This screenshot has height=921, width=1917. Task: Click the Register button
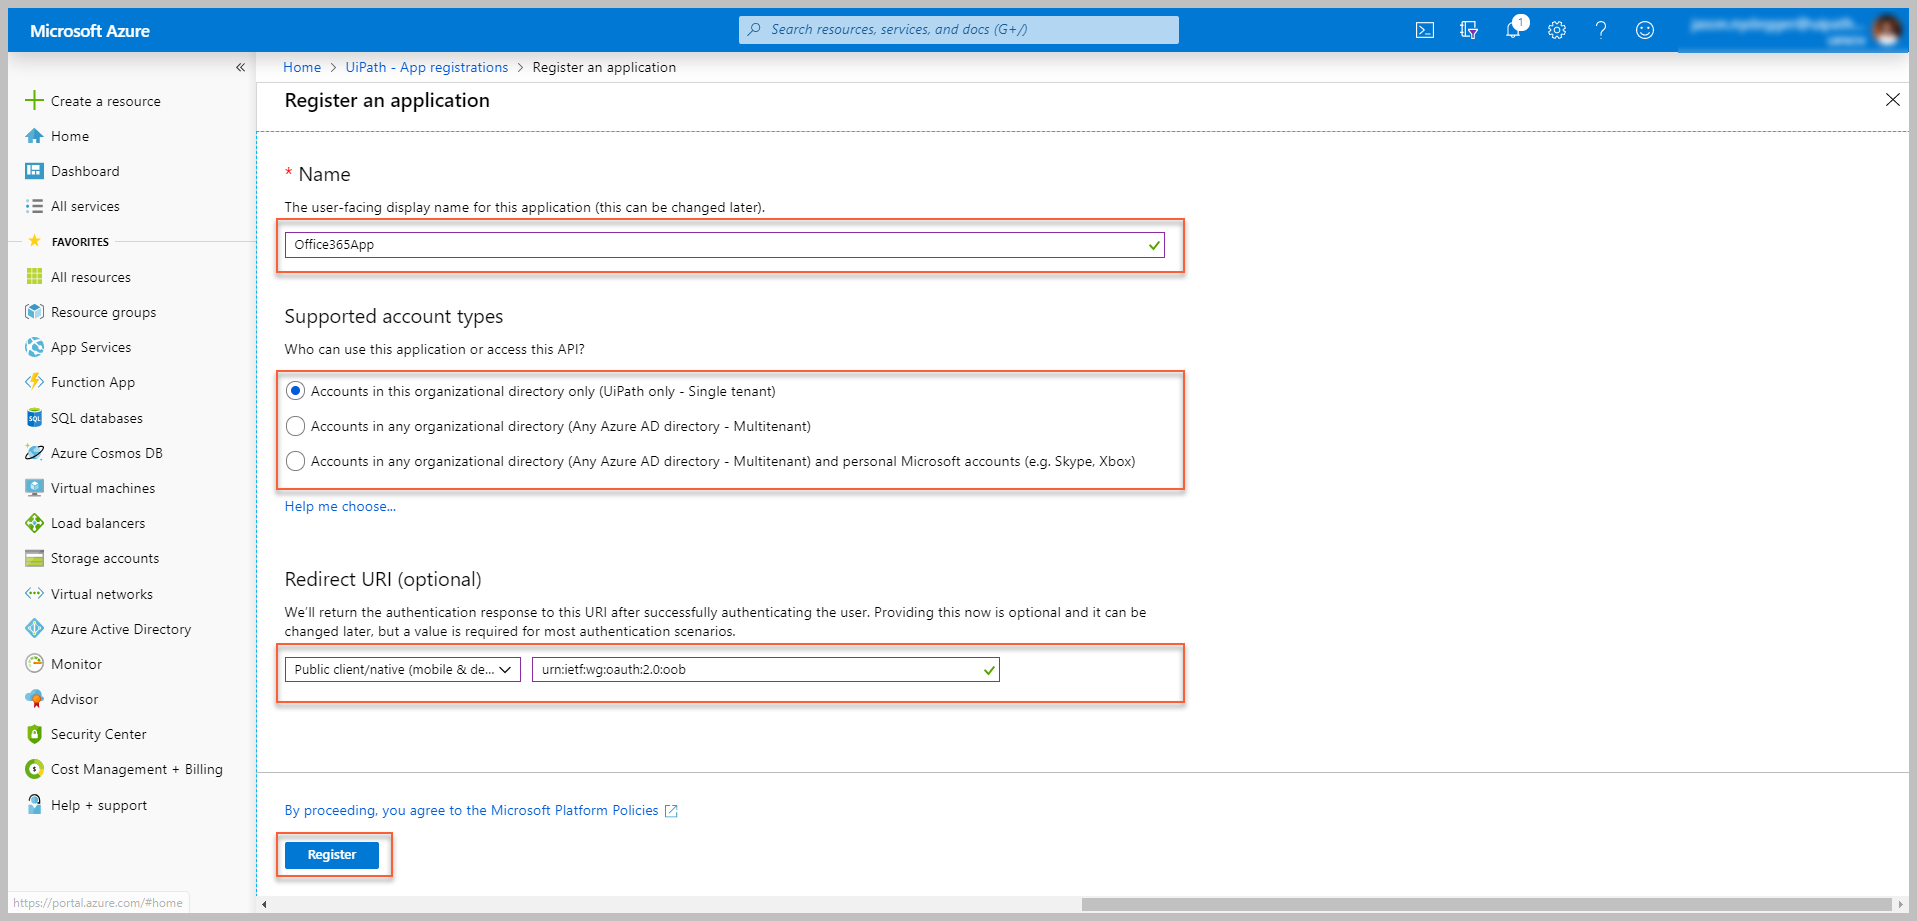click(331, 855)
